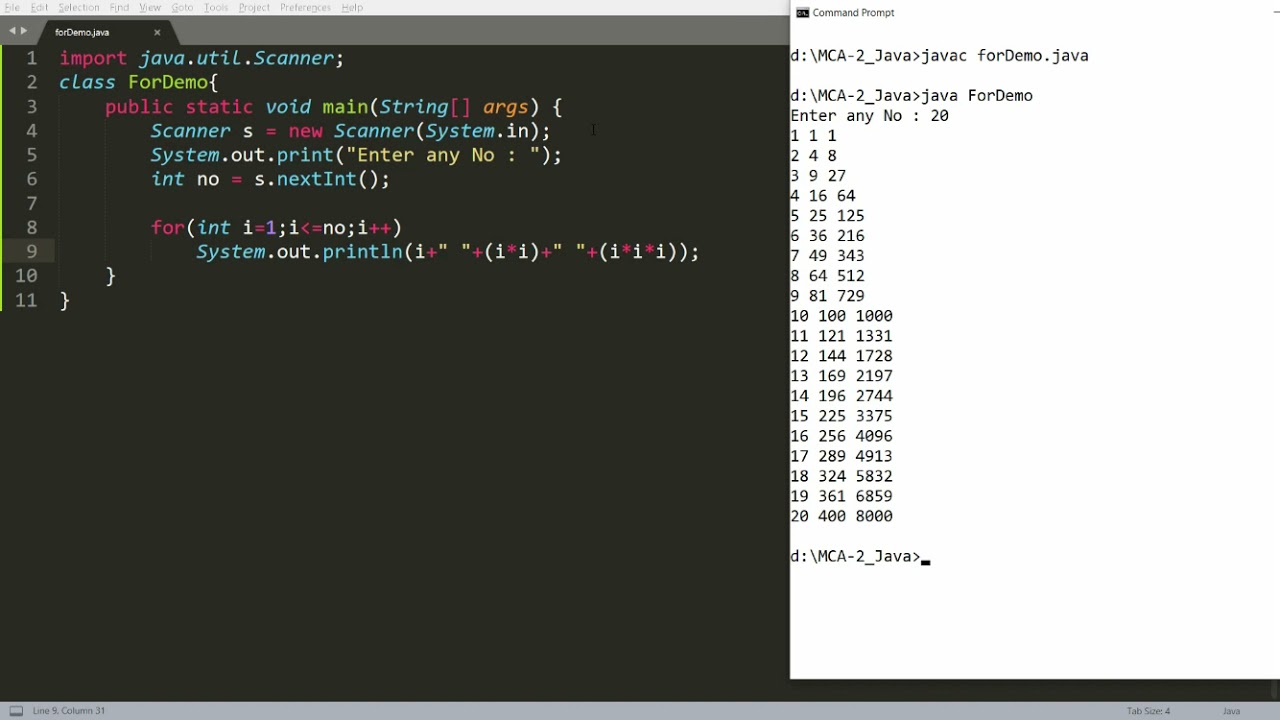Click the Line 9, Column 31 status text

coord(69,711)
